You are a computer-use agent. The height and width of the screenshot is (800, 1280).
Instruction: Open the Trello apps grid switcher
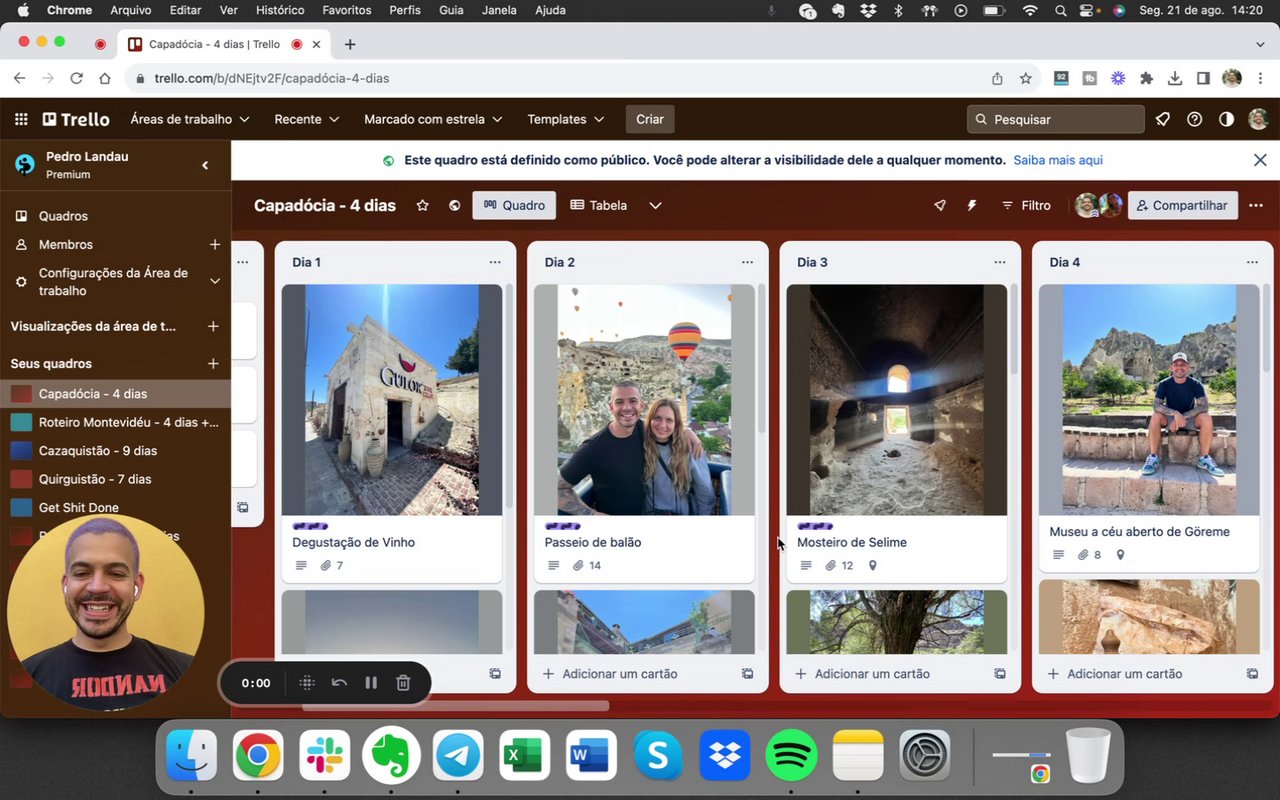click(21, 119)
